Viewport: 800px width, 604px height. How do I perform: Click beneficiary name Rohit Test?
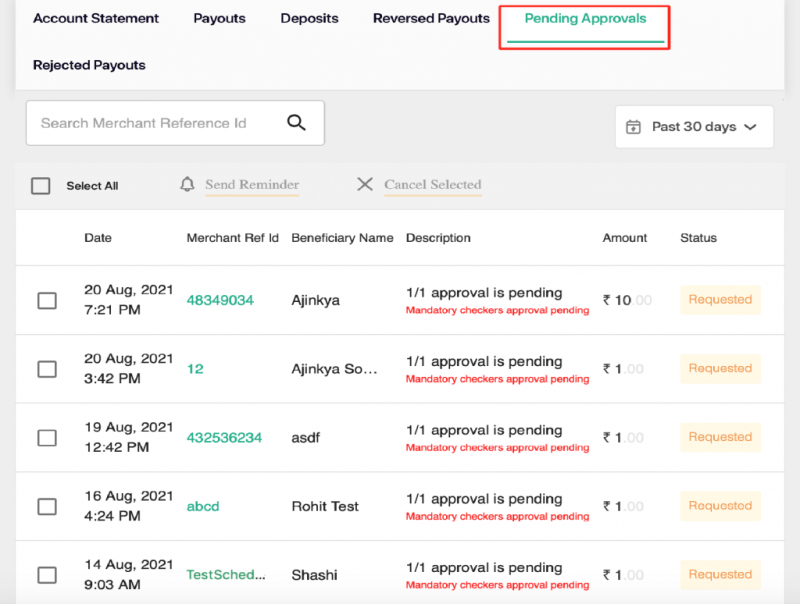[x=325, y=506]
